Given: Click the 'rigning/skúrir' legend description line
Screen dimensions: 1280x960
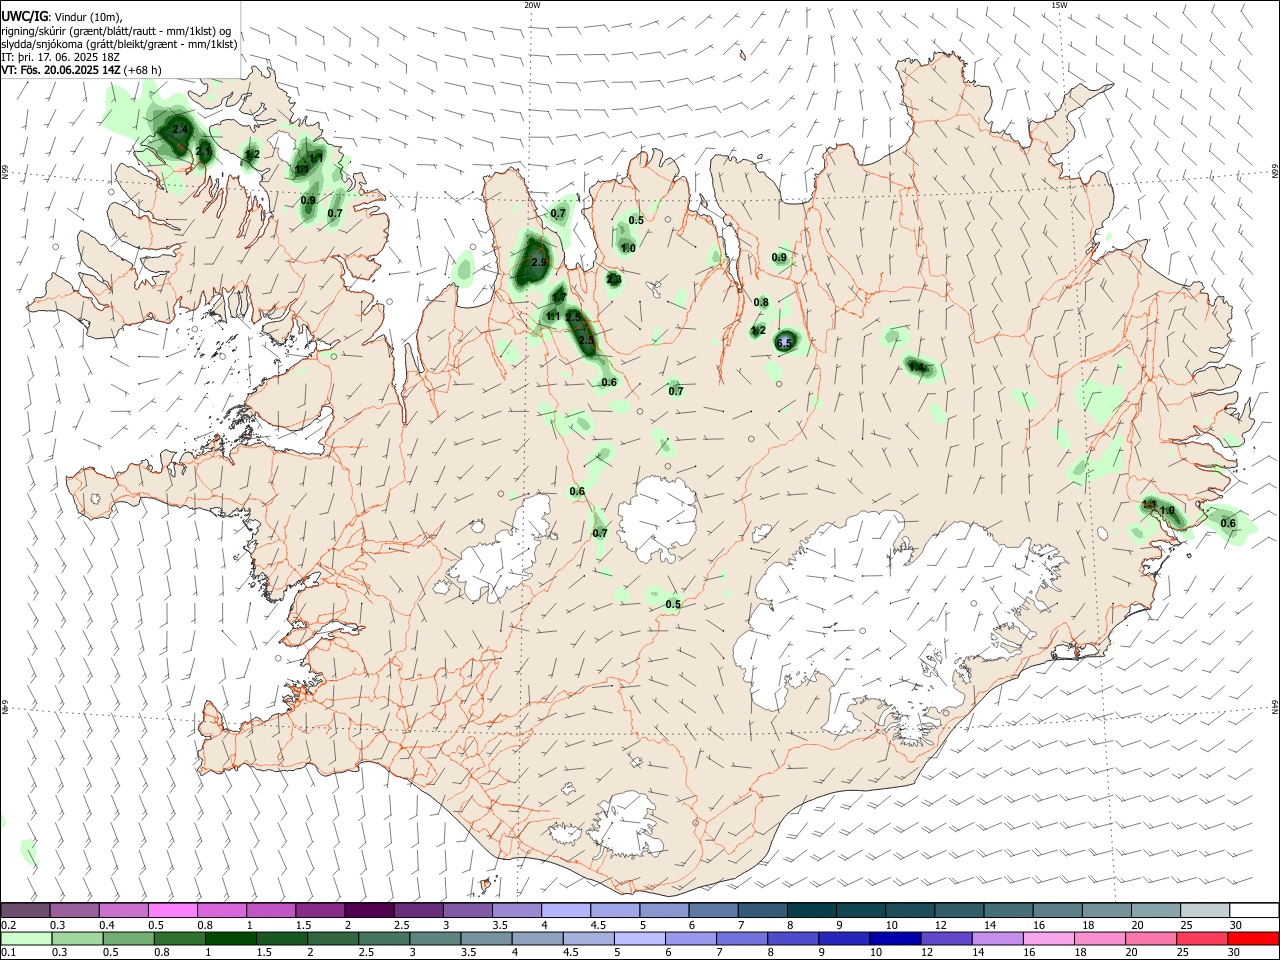Looking at the screenshot, I should coord(116,31).
